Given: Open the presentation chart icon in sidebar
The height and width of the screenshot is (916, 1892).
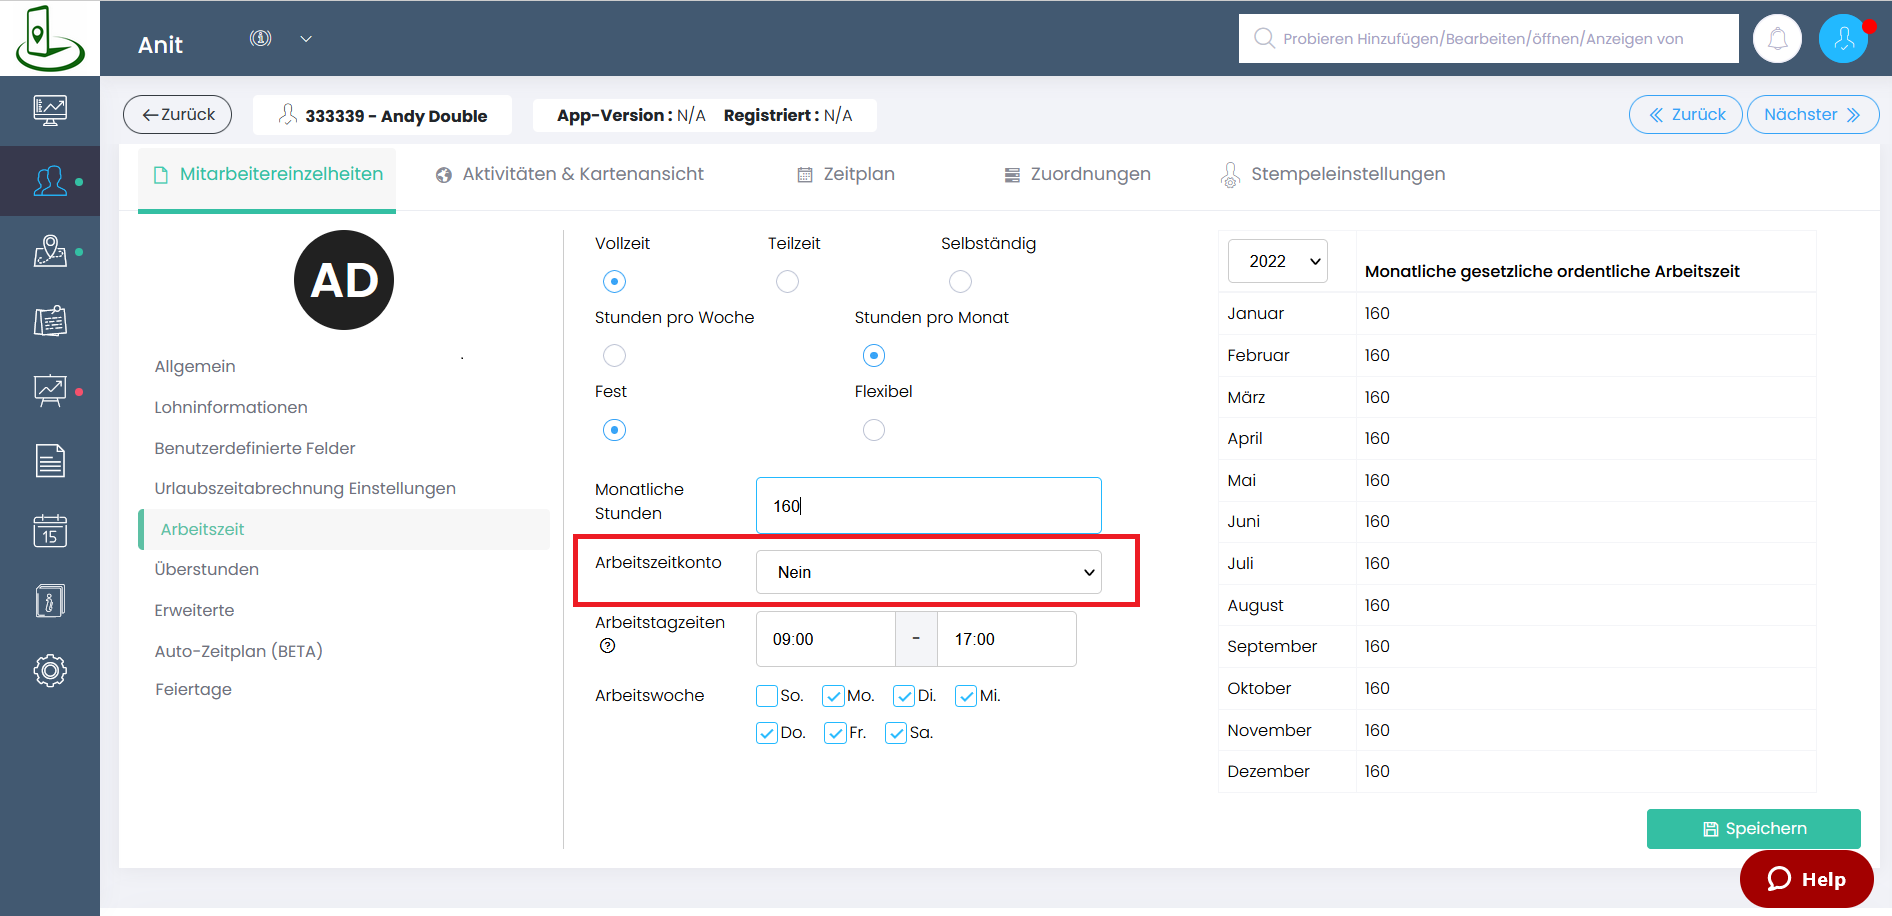Looking at the screenshot, I should [x=50, y=391].
